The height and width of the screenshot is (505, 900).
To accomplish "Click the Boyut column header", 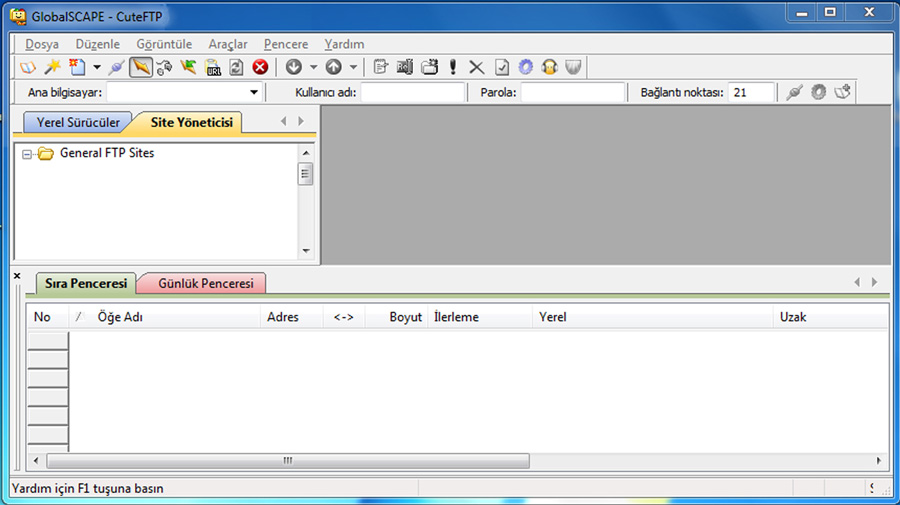I will [397, 317].
